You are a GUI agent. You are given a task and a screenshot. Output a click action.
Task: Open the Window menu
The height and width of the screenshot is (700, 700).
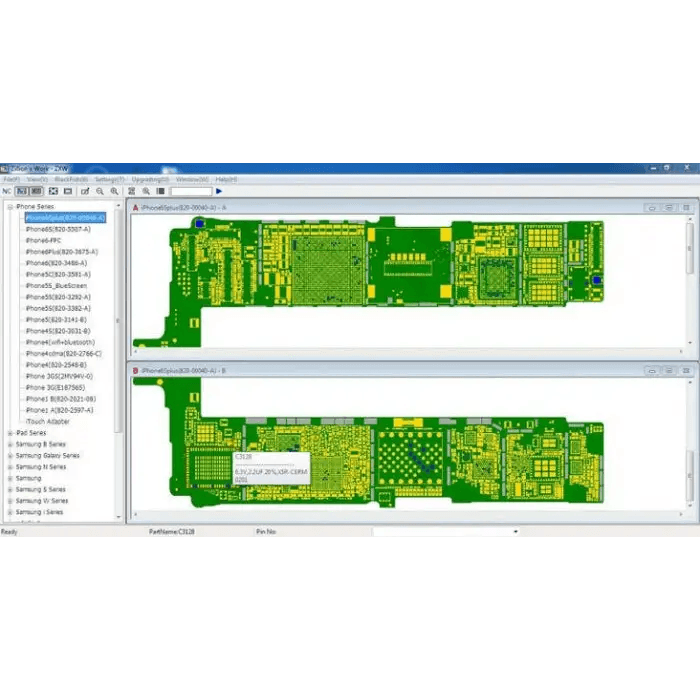click(x=190, y=179)
